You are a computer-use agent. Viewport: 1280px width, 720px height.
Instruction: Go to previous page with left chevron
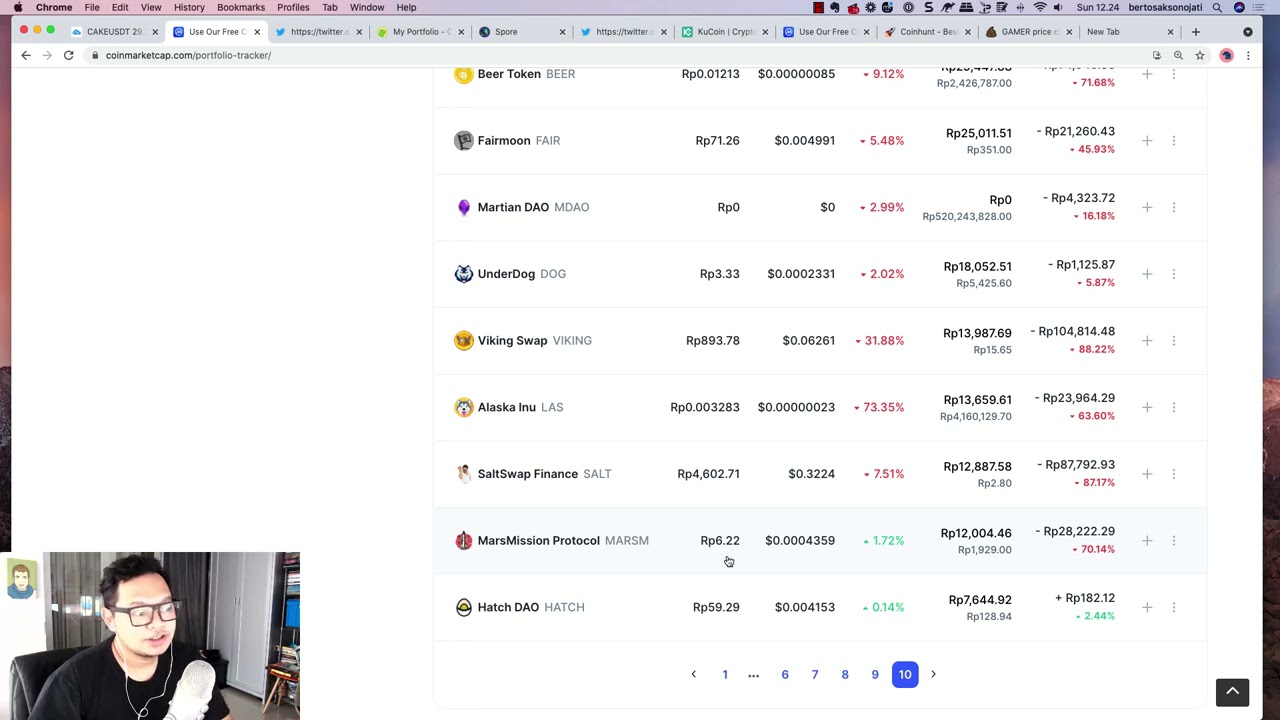[693, 675]
